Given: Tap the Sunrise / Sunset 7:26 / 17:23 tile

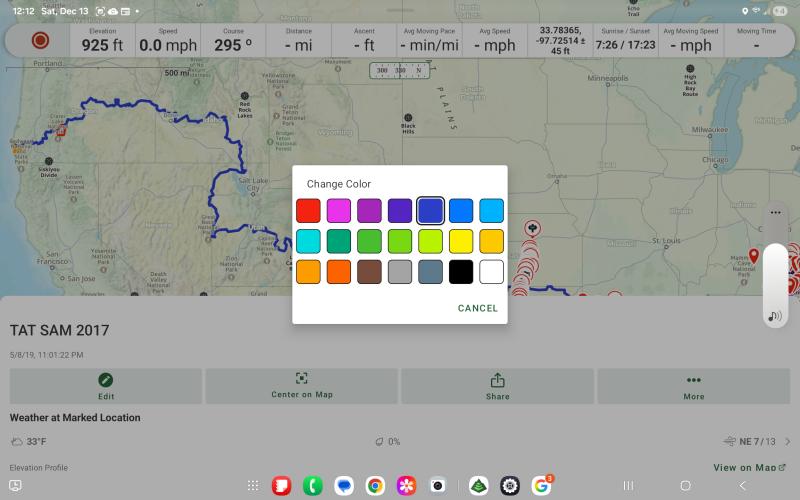Looking at the screenshot, I should tap(626, 40).
